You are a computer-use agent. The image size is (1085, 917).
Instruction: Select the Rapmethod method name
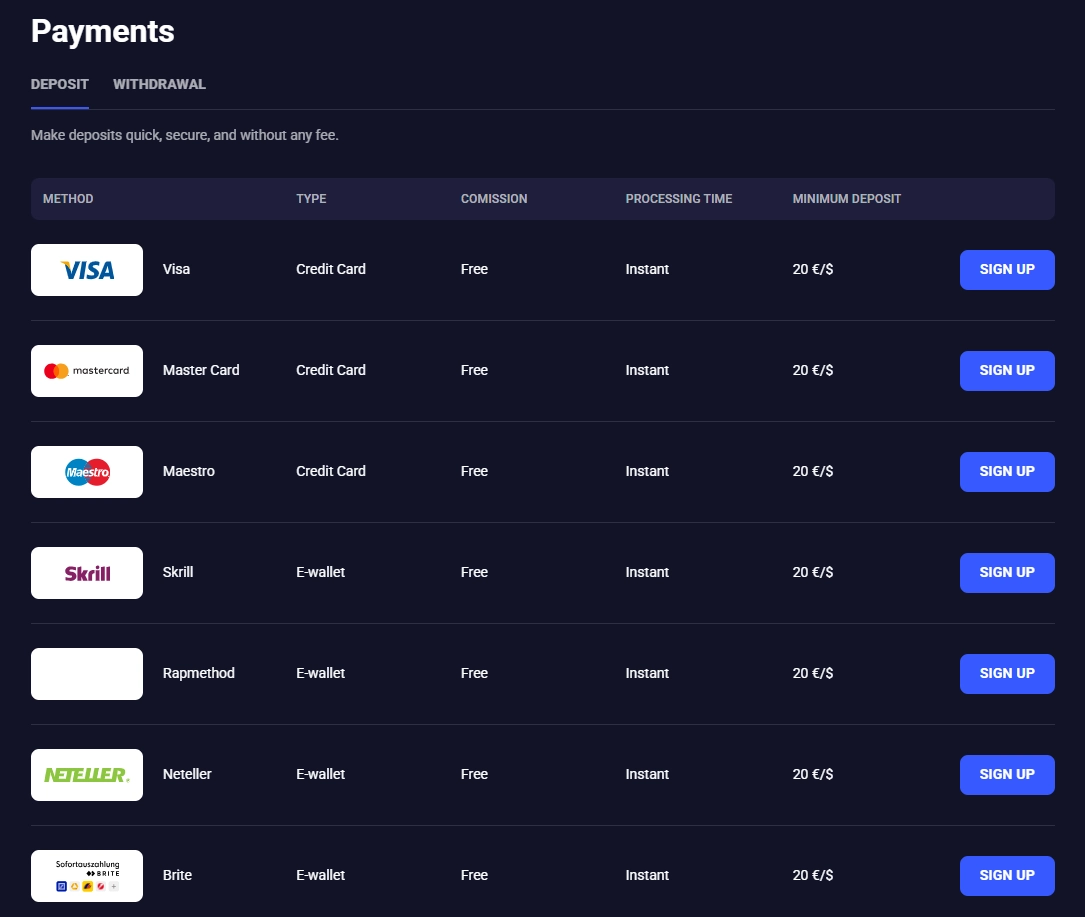(199, 673)
